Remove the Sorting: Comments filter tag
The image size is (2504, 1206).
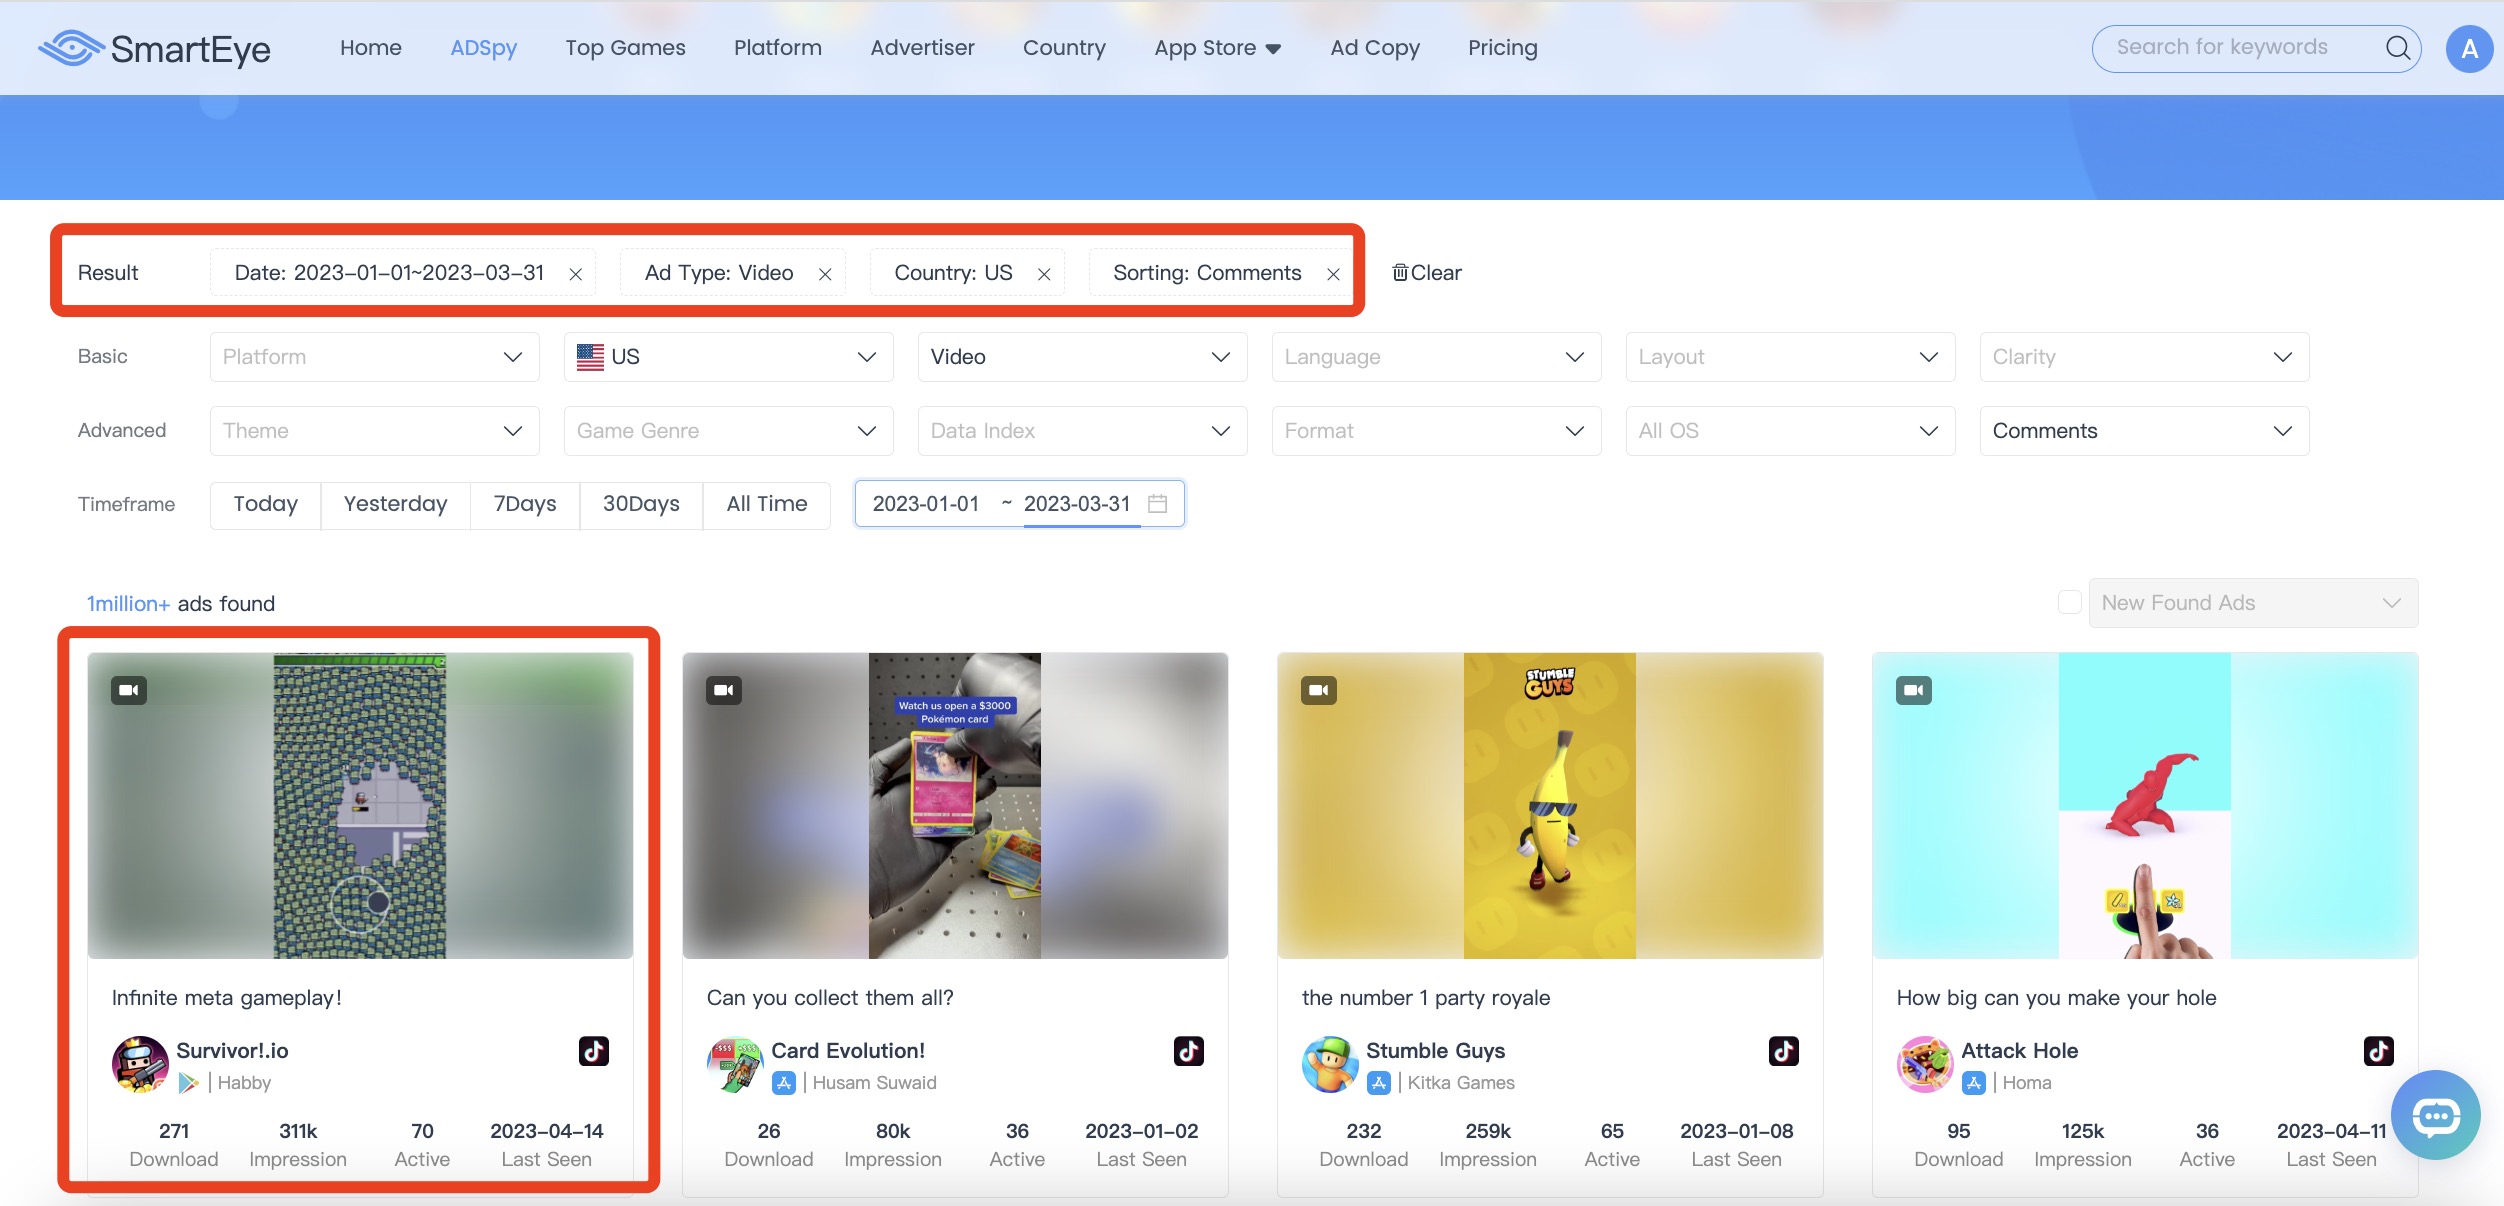1333,274
